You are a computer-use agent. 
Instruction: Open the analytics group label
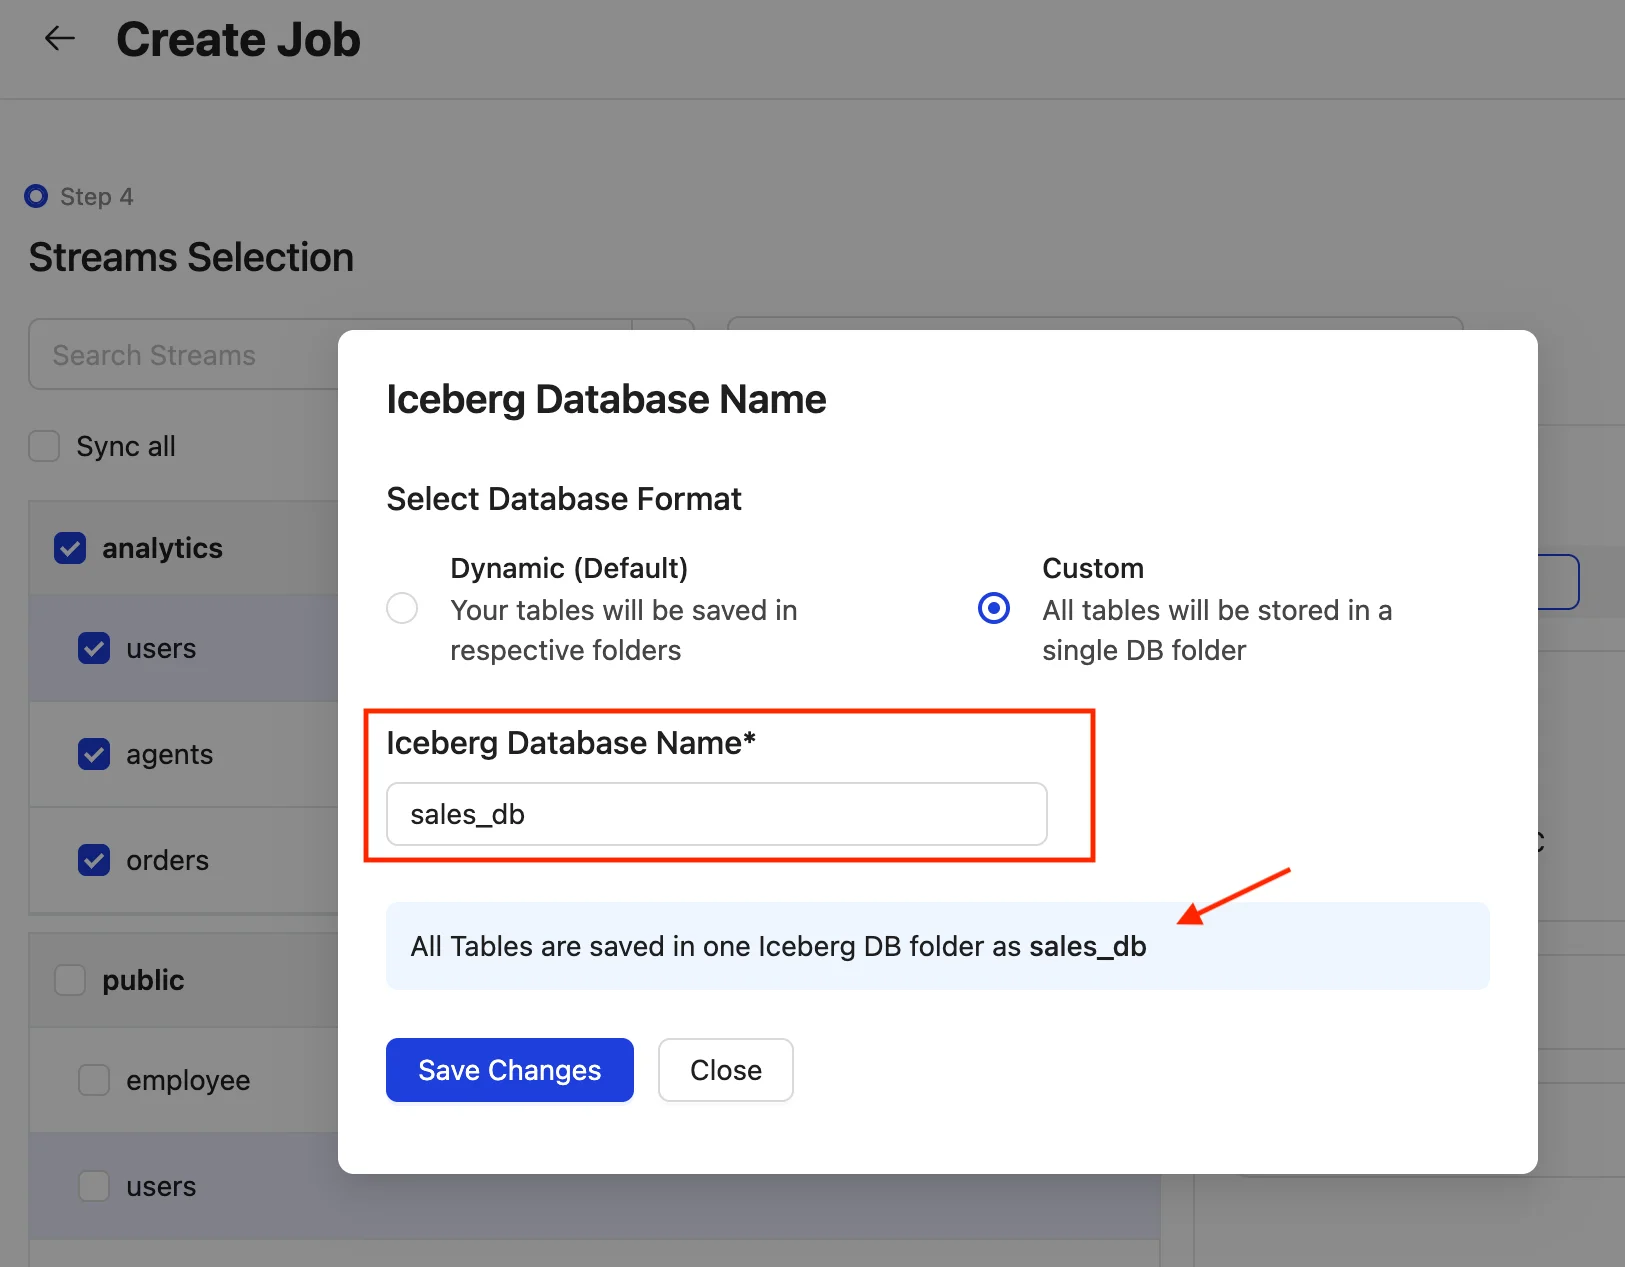[x=162, y=548]
